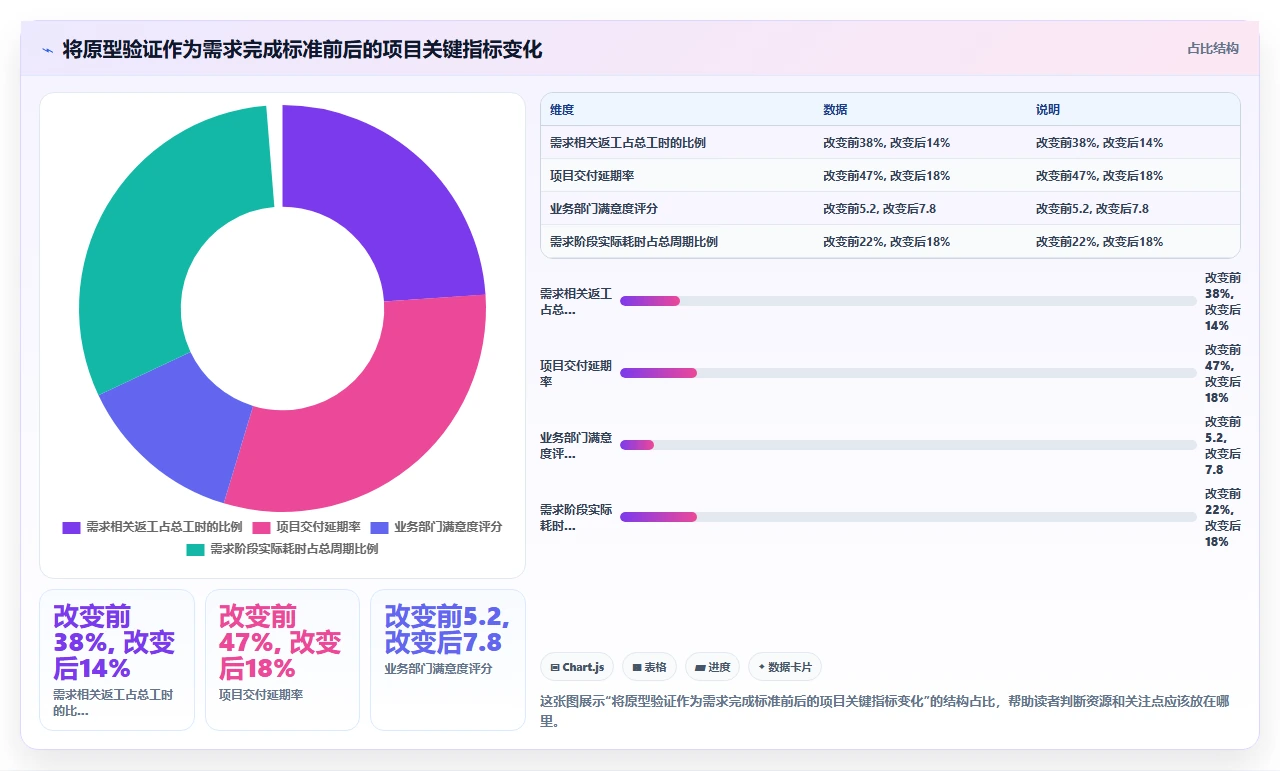
Task: Select table cell 业务部门满意度评分
Action: click(x=677, y=209)
